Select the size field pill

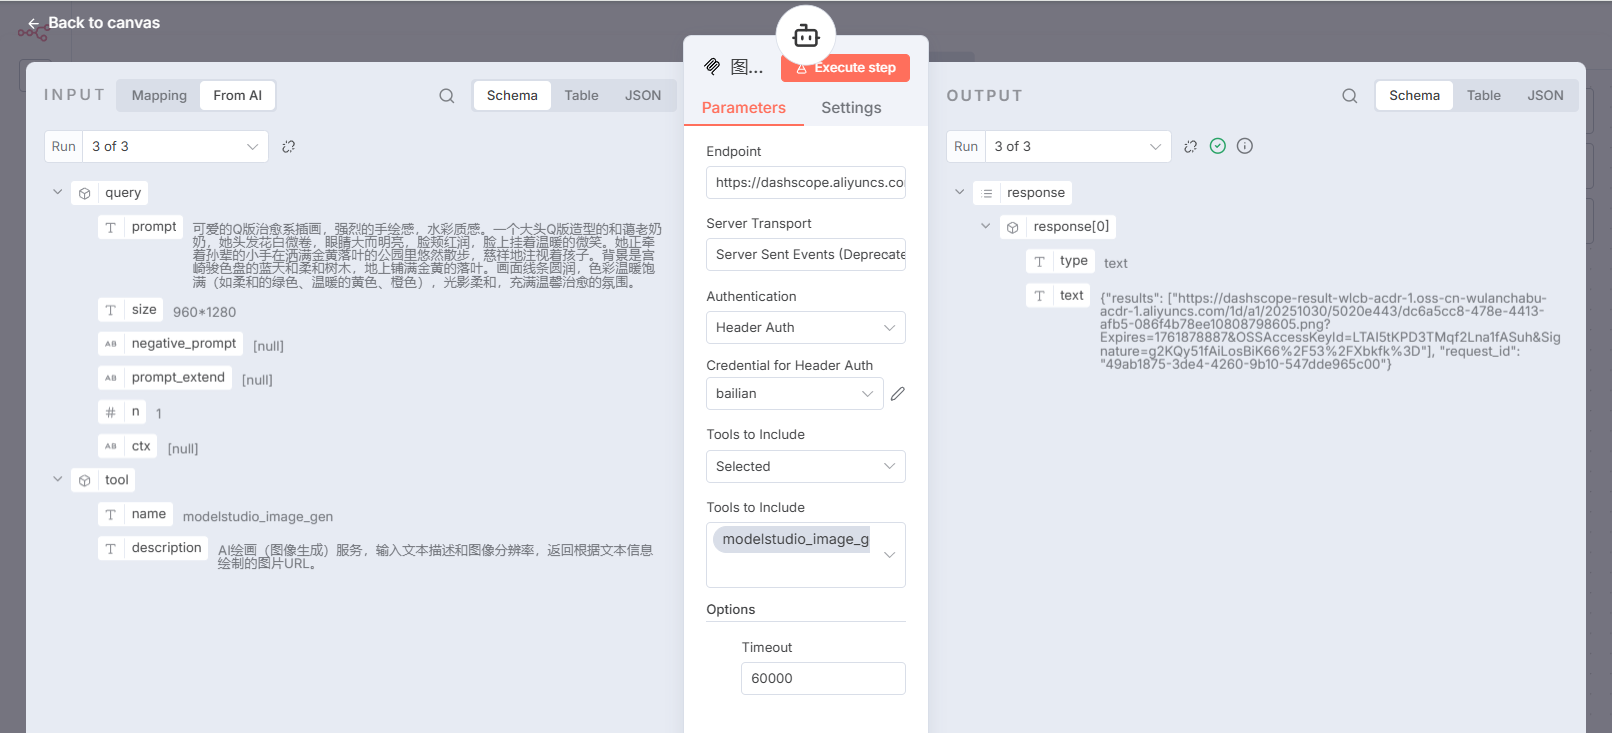pyautogui.click(x=130, y=310)
